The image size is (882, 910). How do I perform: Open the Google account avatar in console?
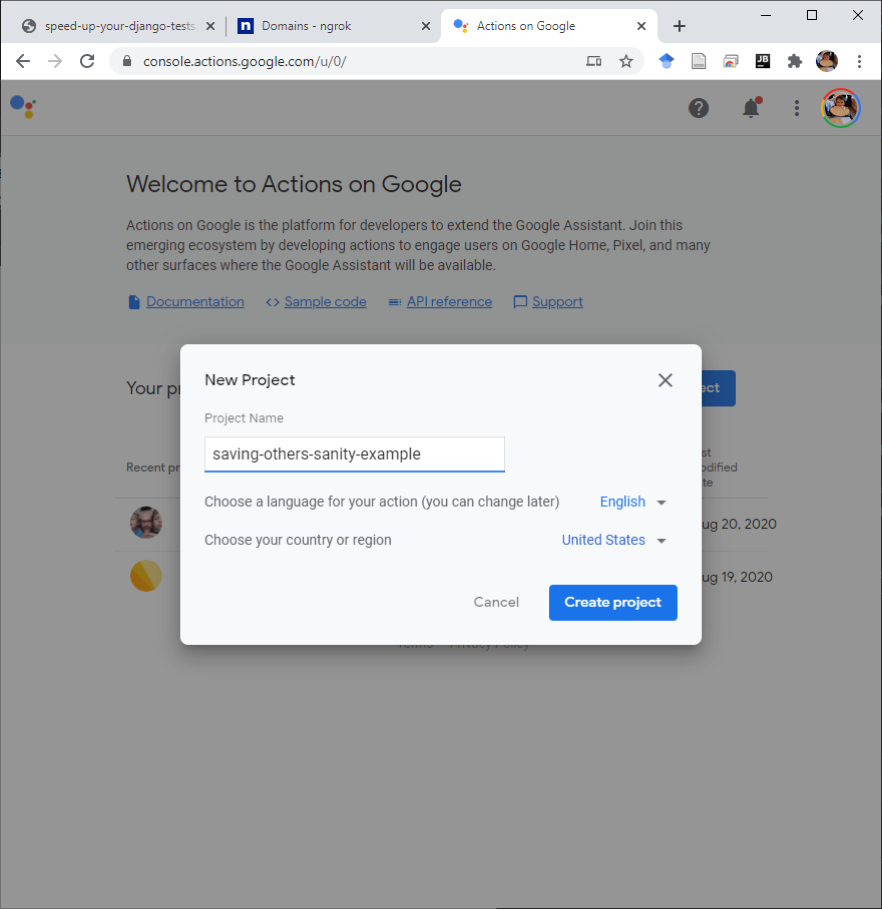(840, 108)
